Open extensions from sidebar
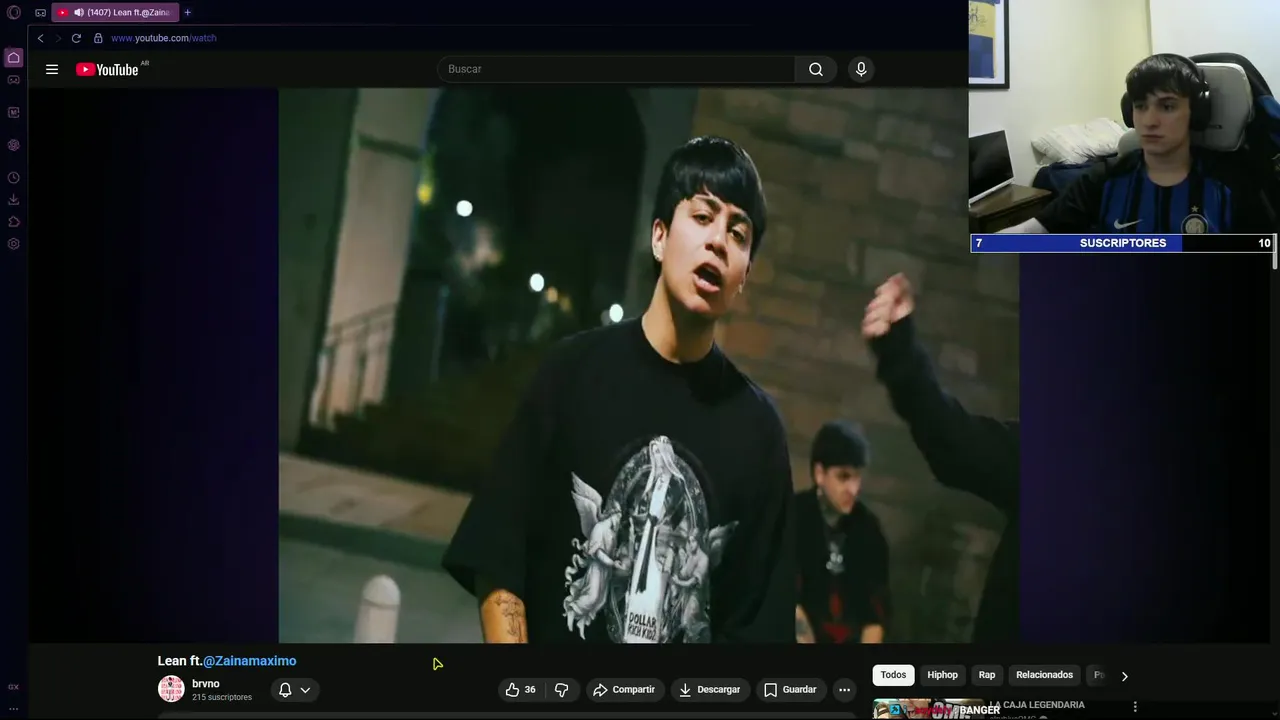Screen dimensions: 1280x720 pyautogui.click(x=14, y=222)
